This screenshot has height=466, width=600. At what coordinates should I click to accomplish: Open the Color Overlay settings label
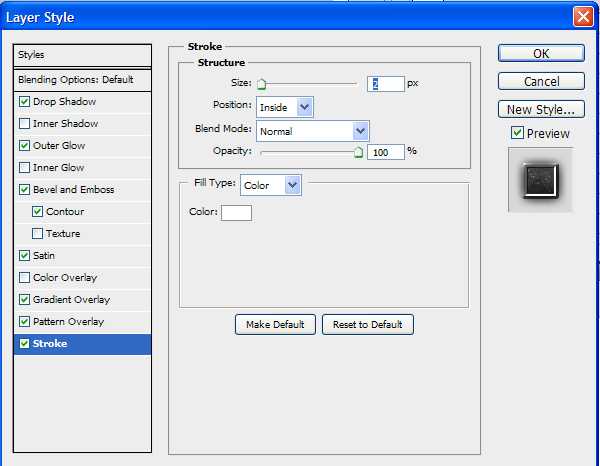65,278
